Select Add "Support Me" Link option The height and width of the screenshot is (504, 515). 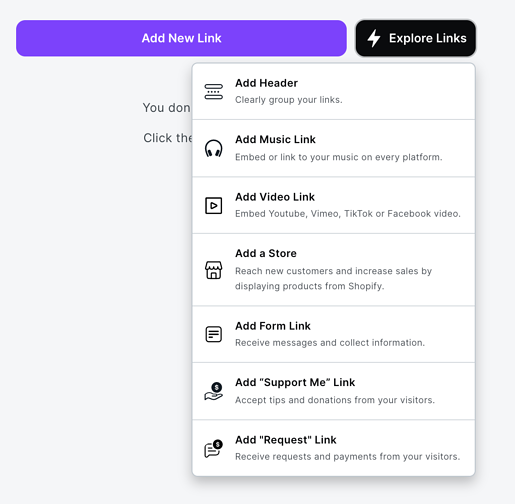tap(334, 391)
